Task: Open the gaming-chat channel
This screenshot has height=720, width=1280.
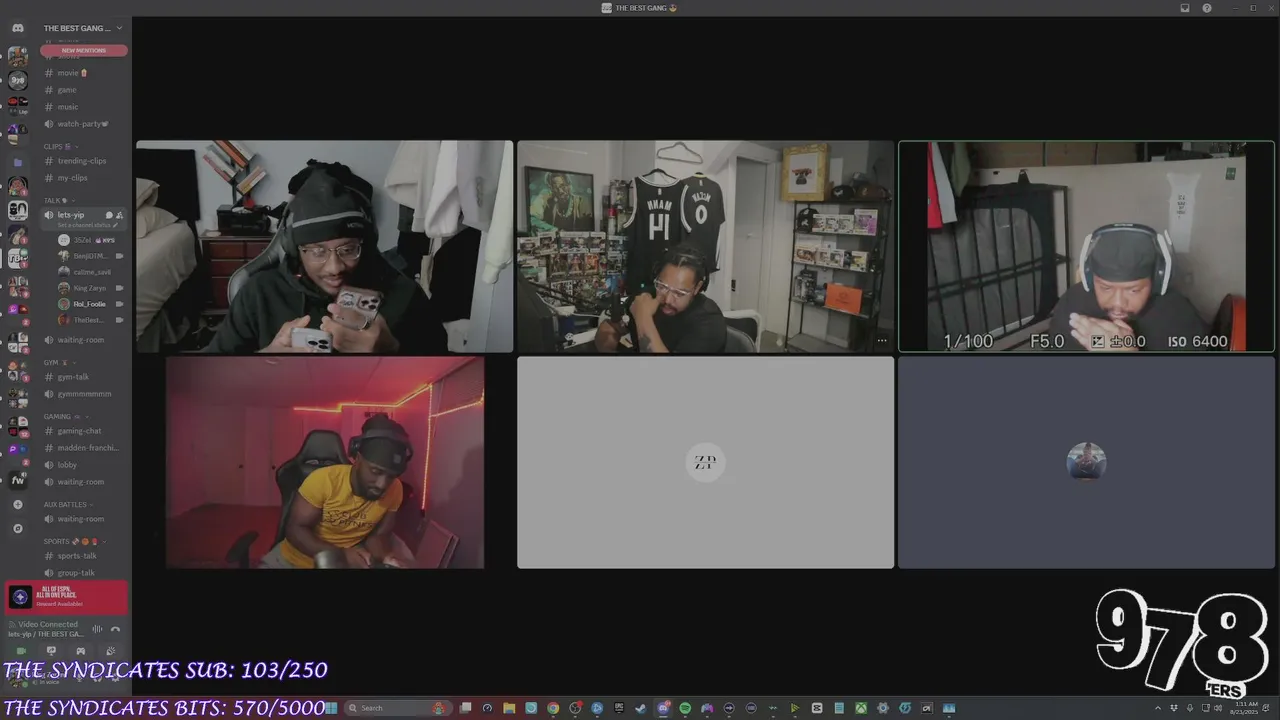Action: pos(84,431)
